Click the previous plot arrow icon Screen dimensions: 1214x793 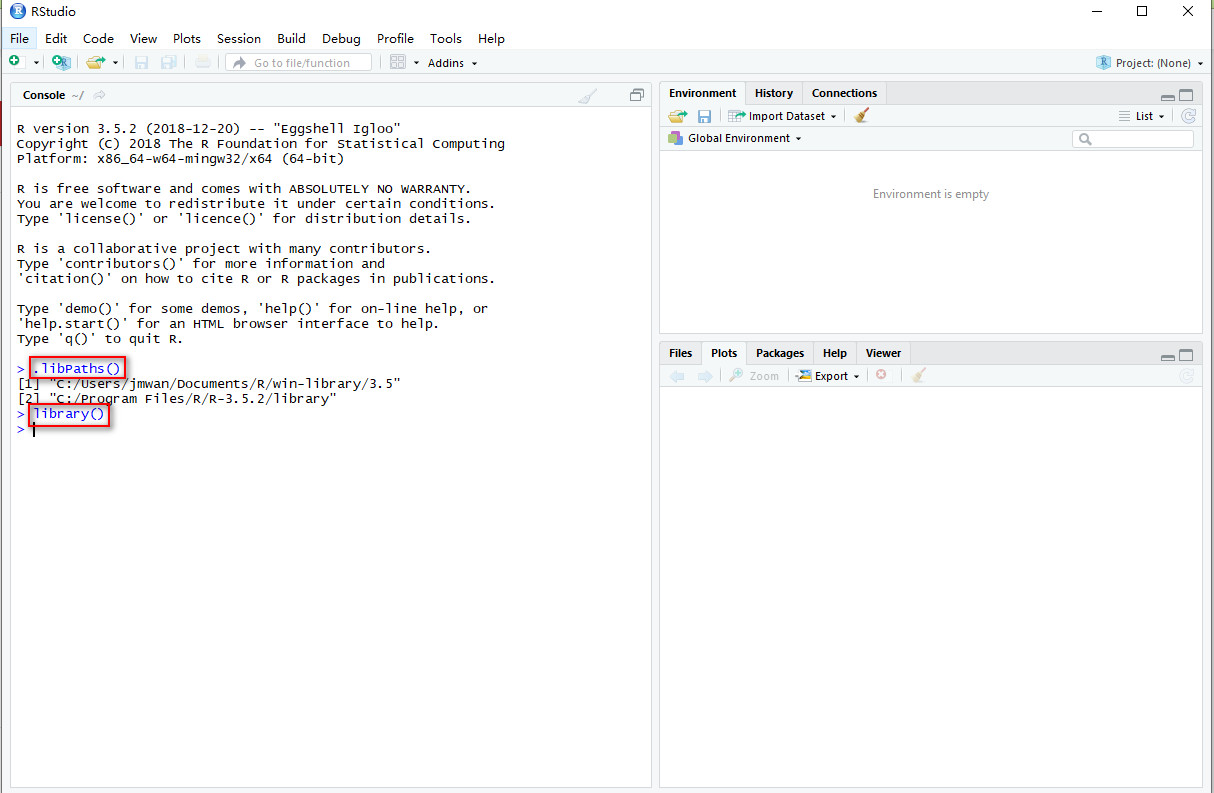point(677,376)
